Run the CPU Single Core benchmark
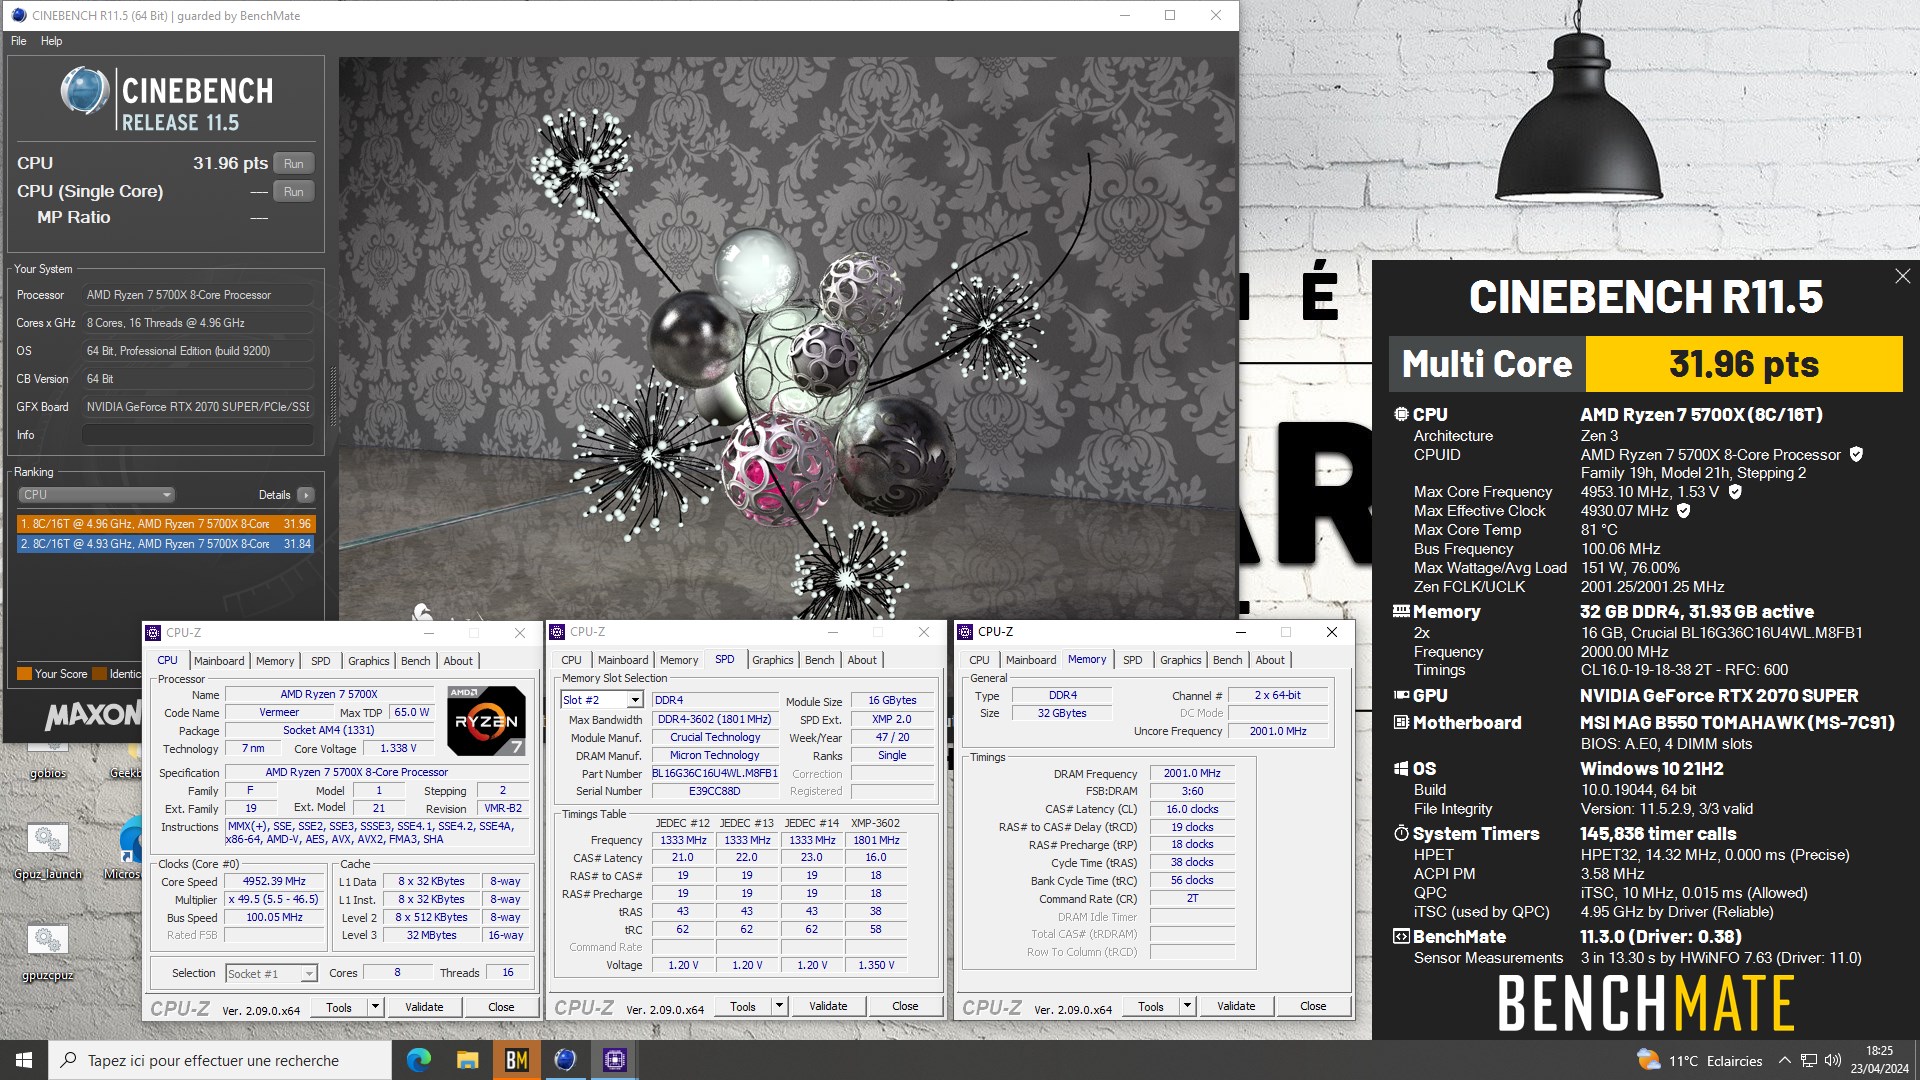Image resolution: width=1920 pixels, height=1080 pixels. [x=293, y=191]
